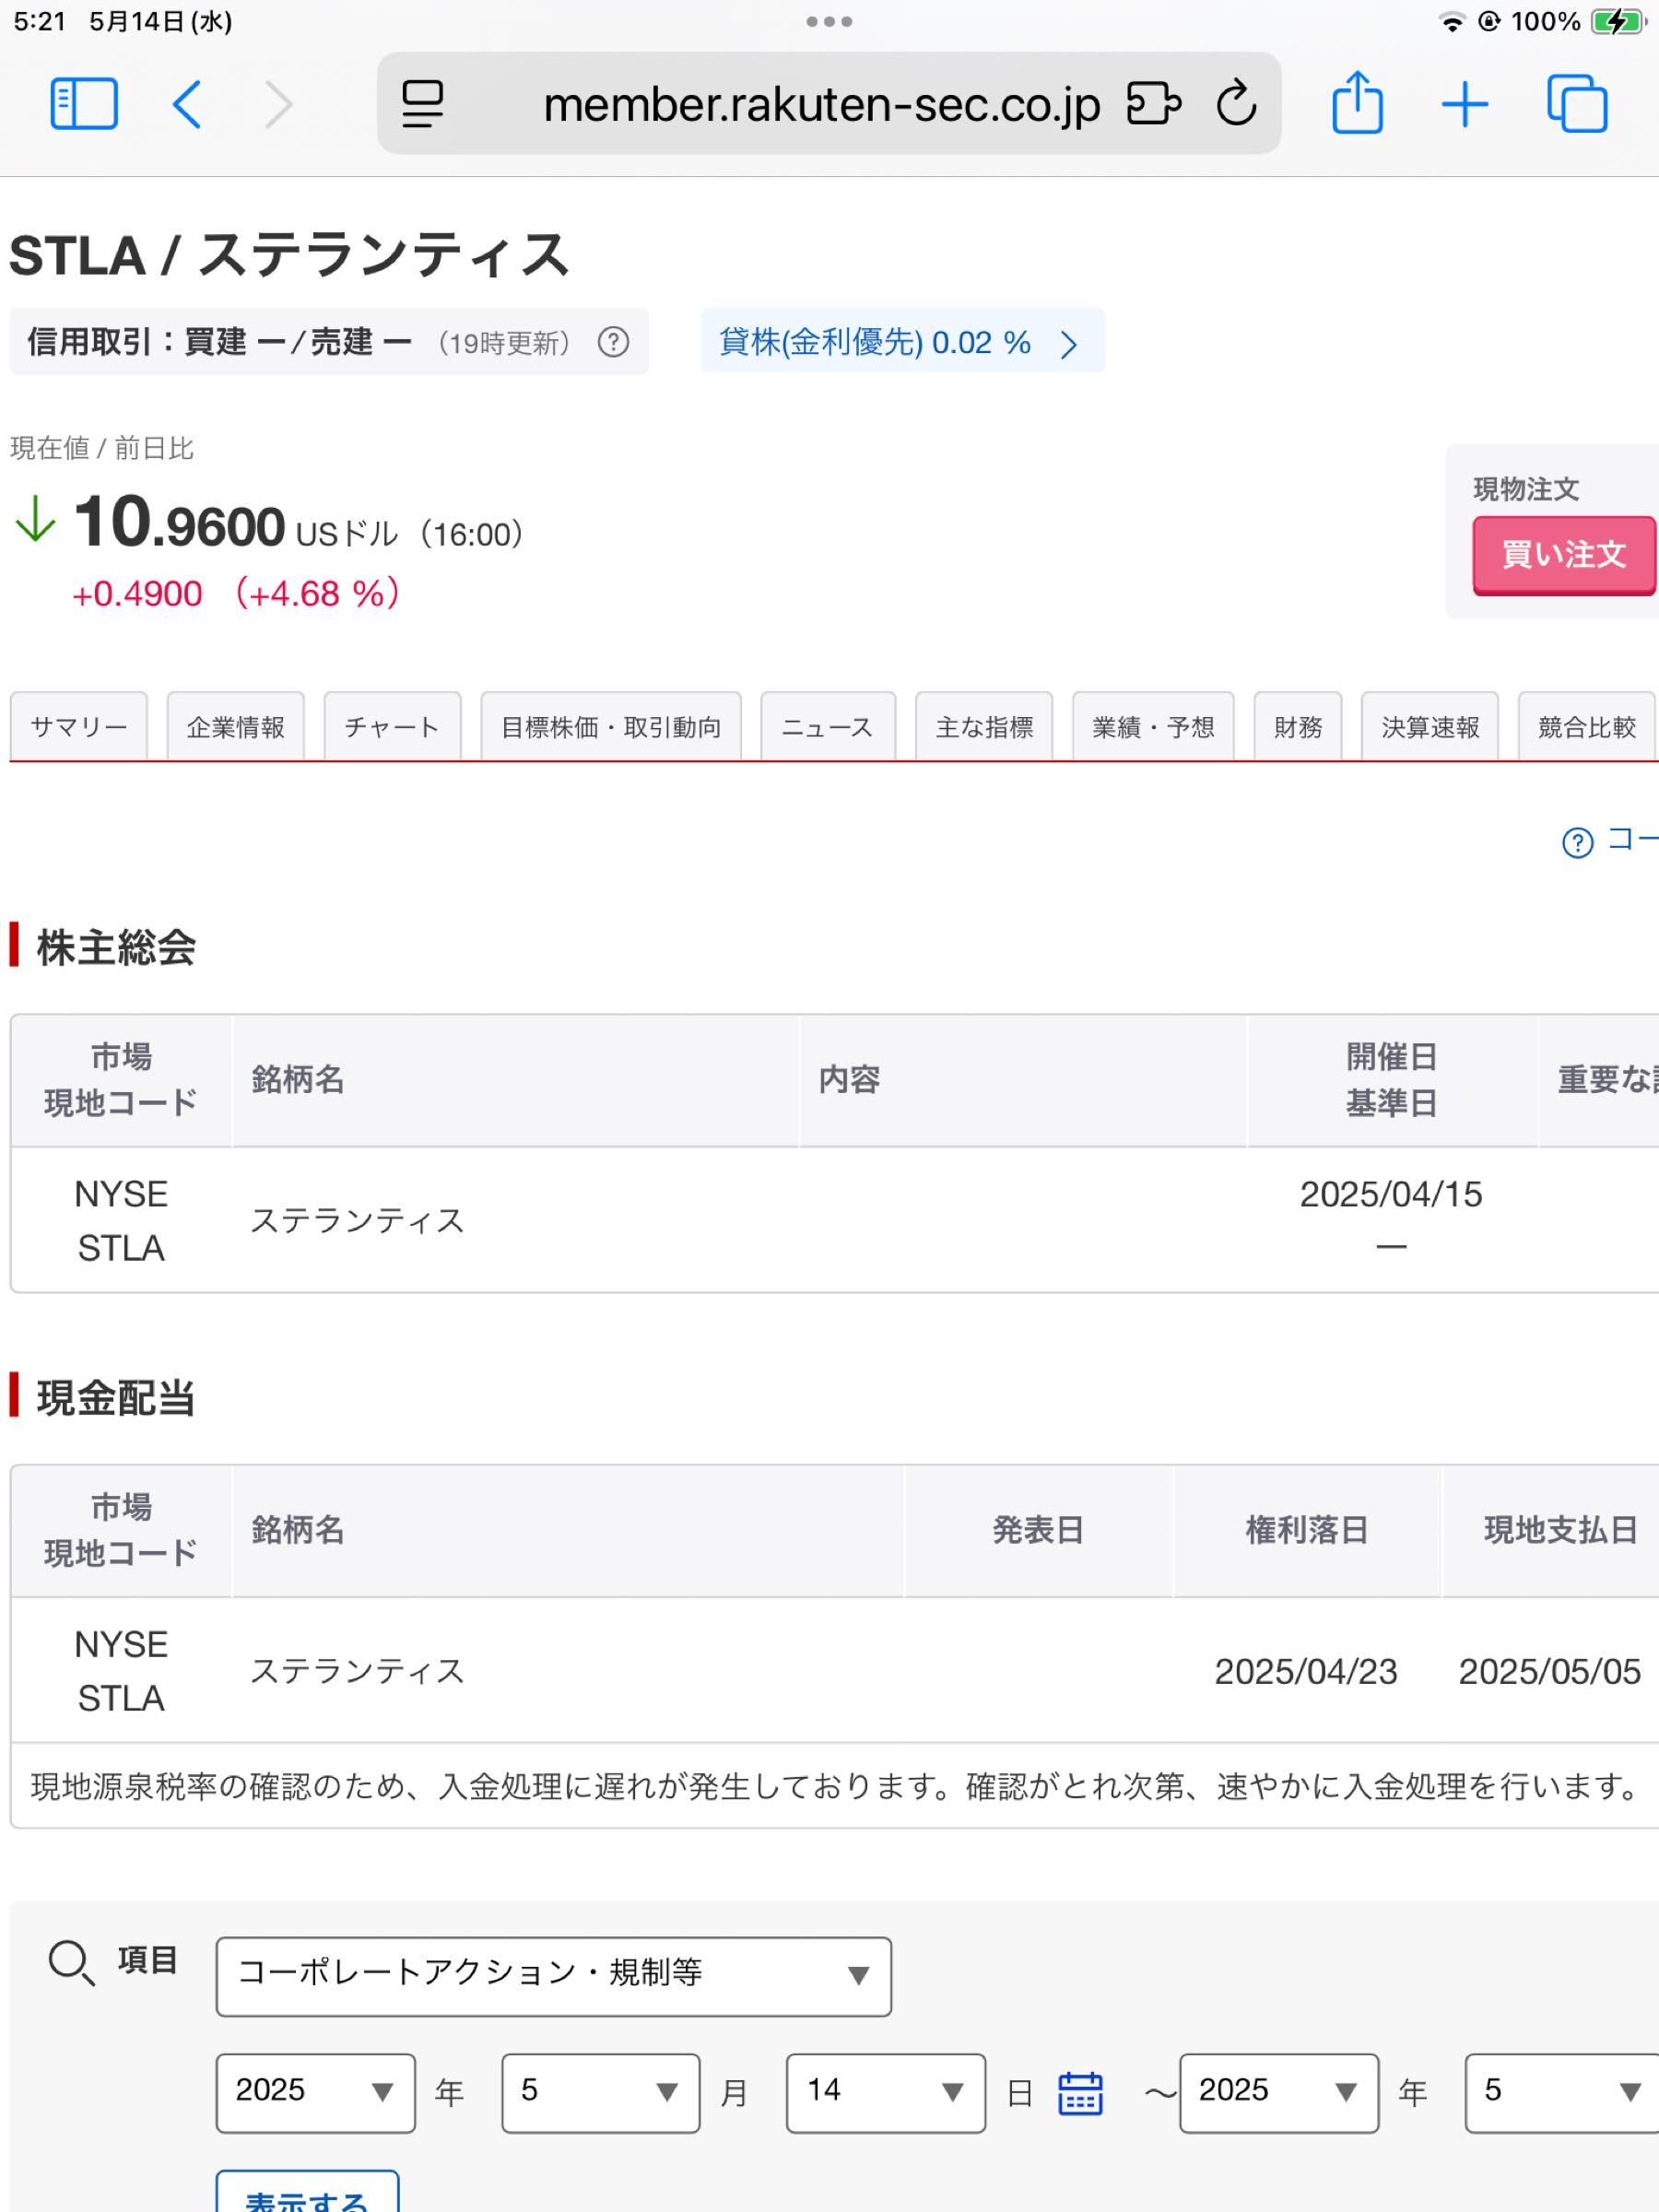Open the start year 2025 dropdown
Screen dimensions: 1659x2212
click(315, 2094)
